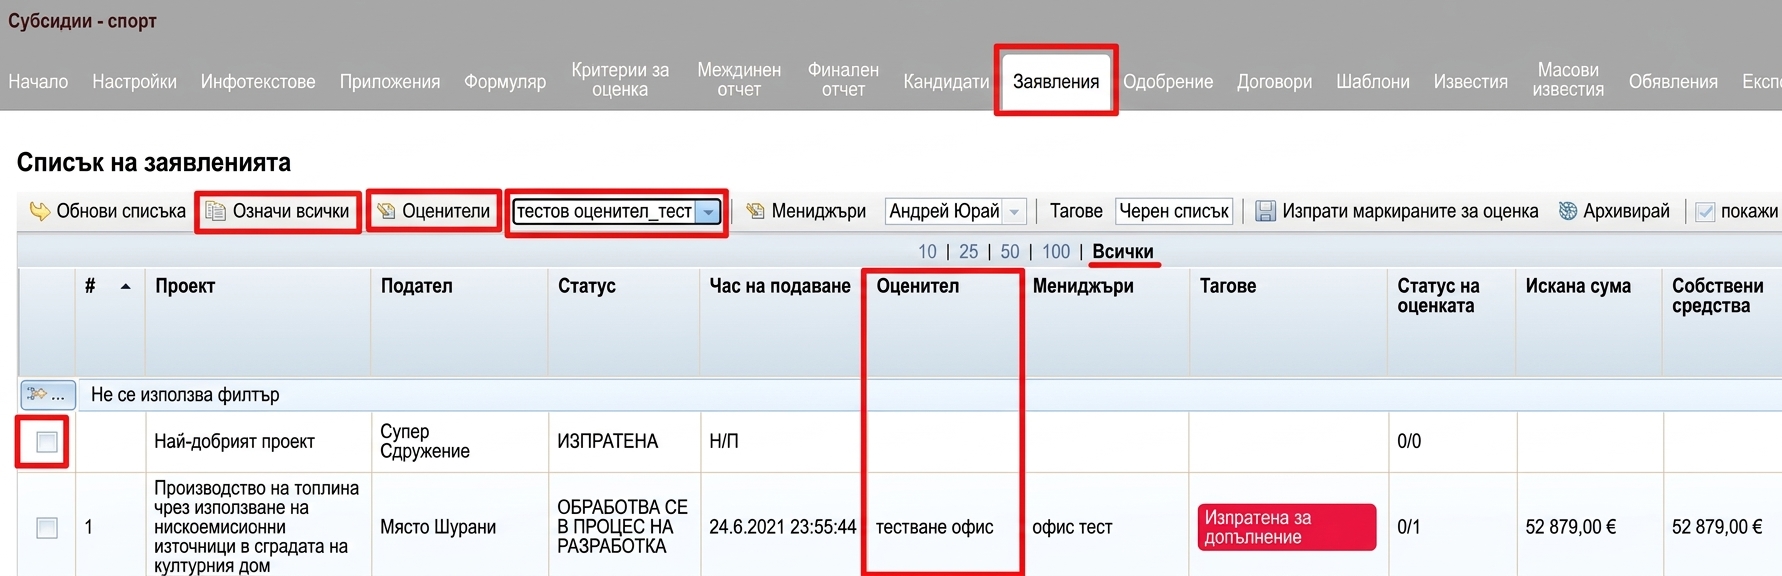Show 100 items per page
The image size is (1782, 576).
pyautogui.click(x=1056, y=252)
